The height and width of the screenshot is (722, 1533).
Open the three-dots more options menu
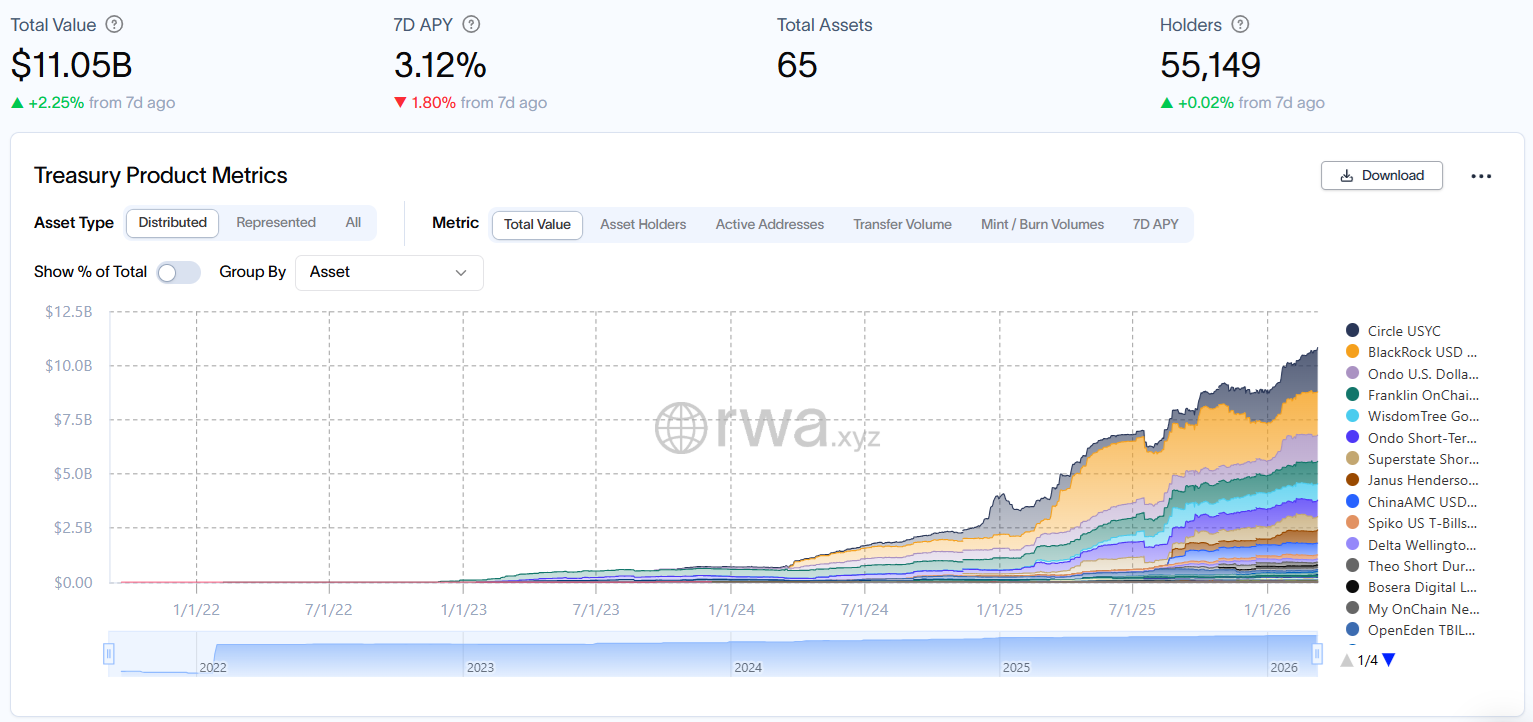pos(1481,176)
